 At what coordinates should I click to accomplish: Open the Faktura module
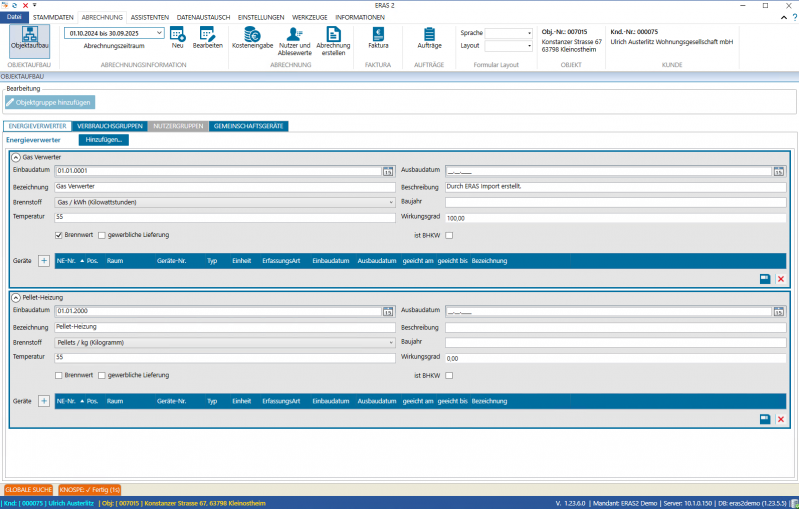click(378, 38)
